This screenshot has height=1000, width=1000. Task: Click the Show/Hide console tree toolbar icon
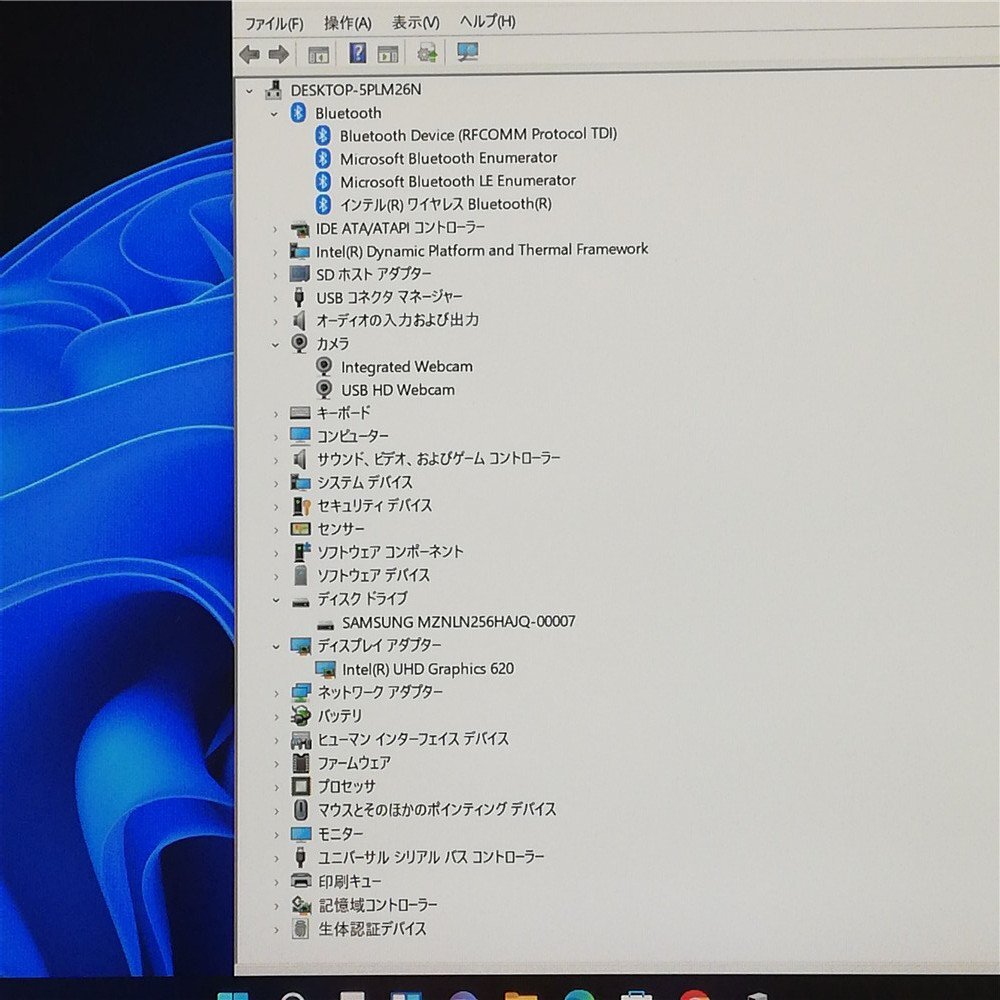click(317, 53)
